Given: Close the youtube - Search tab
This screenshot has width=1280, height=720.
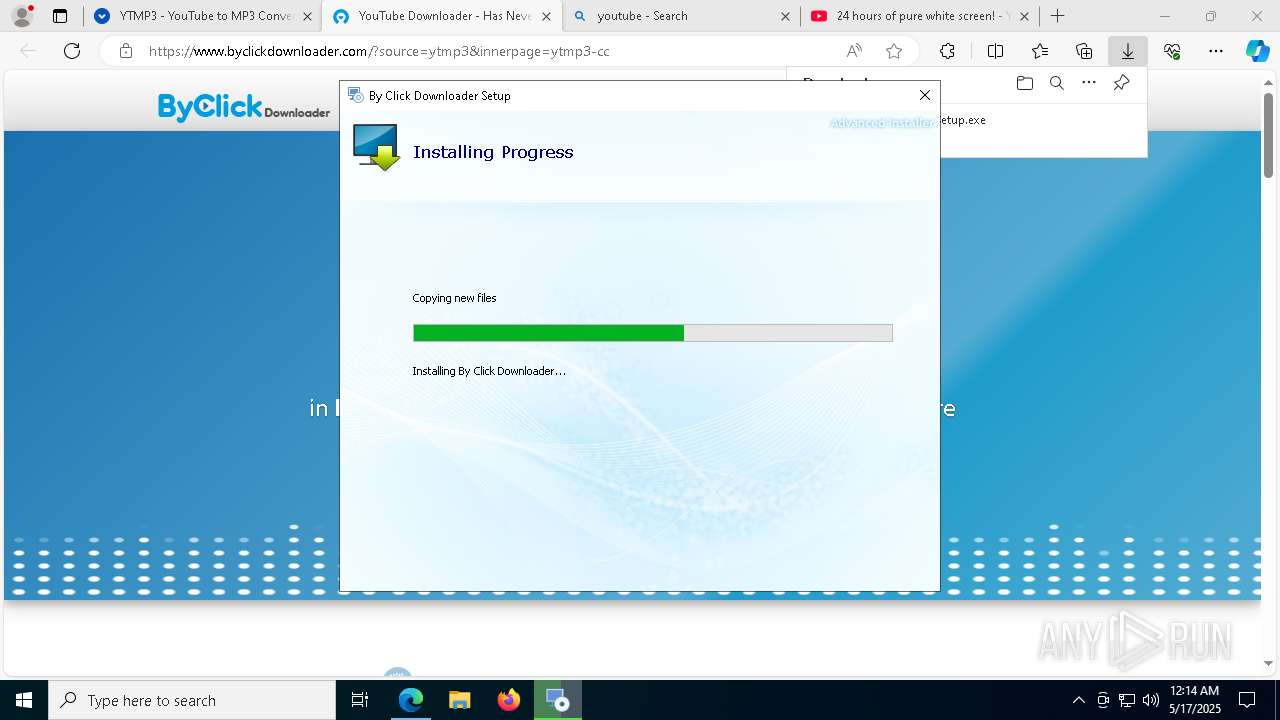Looking at the screenshot, I should tap(785, 16).
